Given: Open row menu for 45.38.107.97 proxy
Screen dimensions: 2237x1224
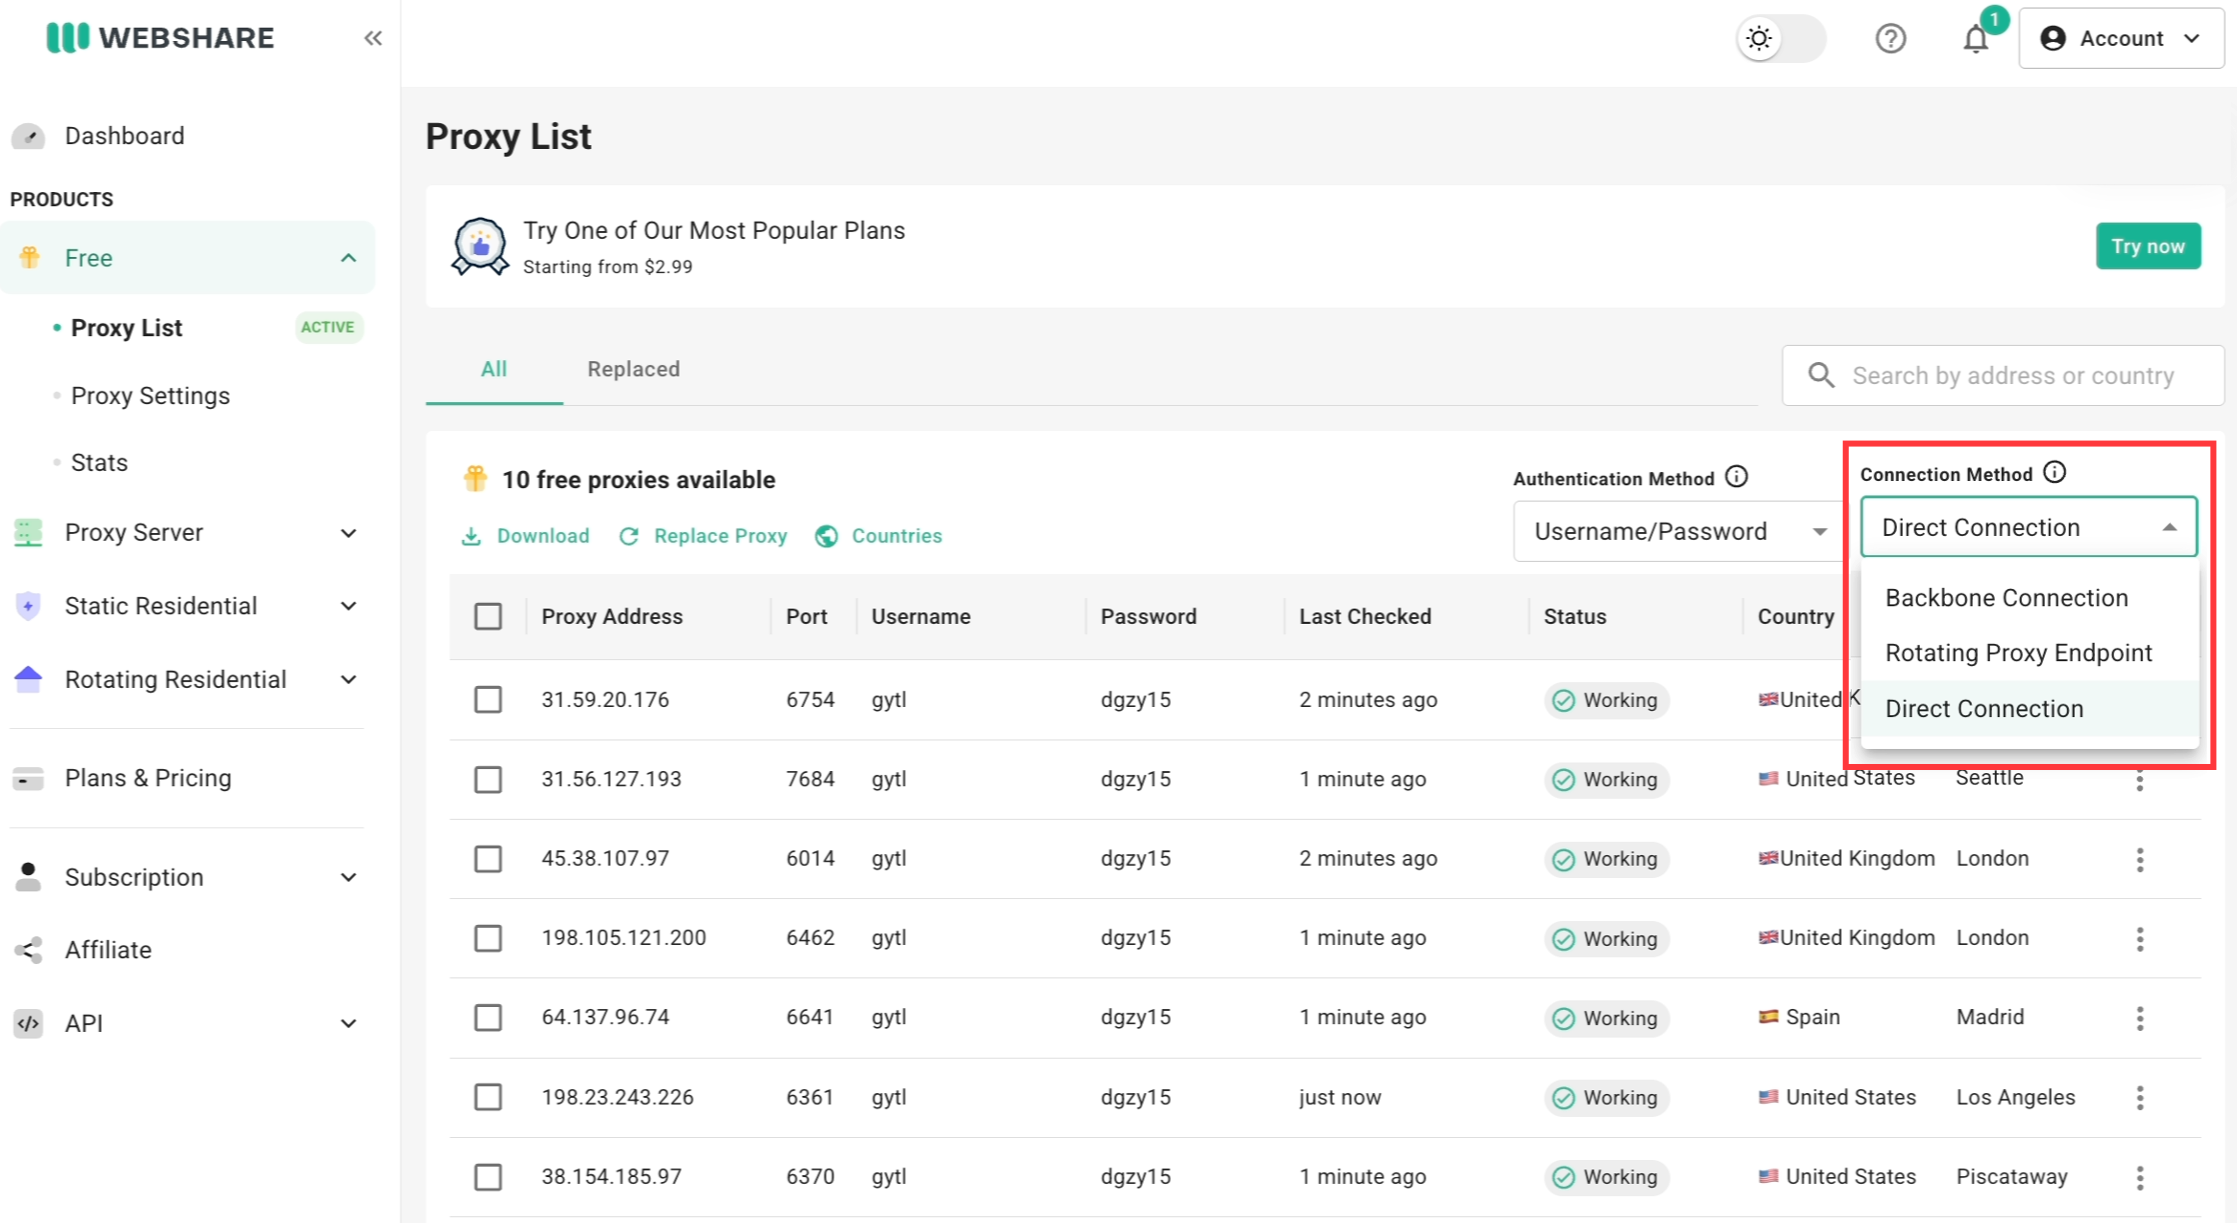Looking at the screenshot, I should click(2140, 859).
